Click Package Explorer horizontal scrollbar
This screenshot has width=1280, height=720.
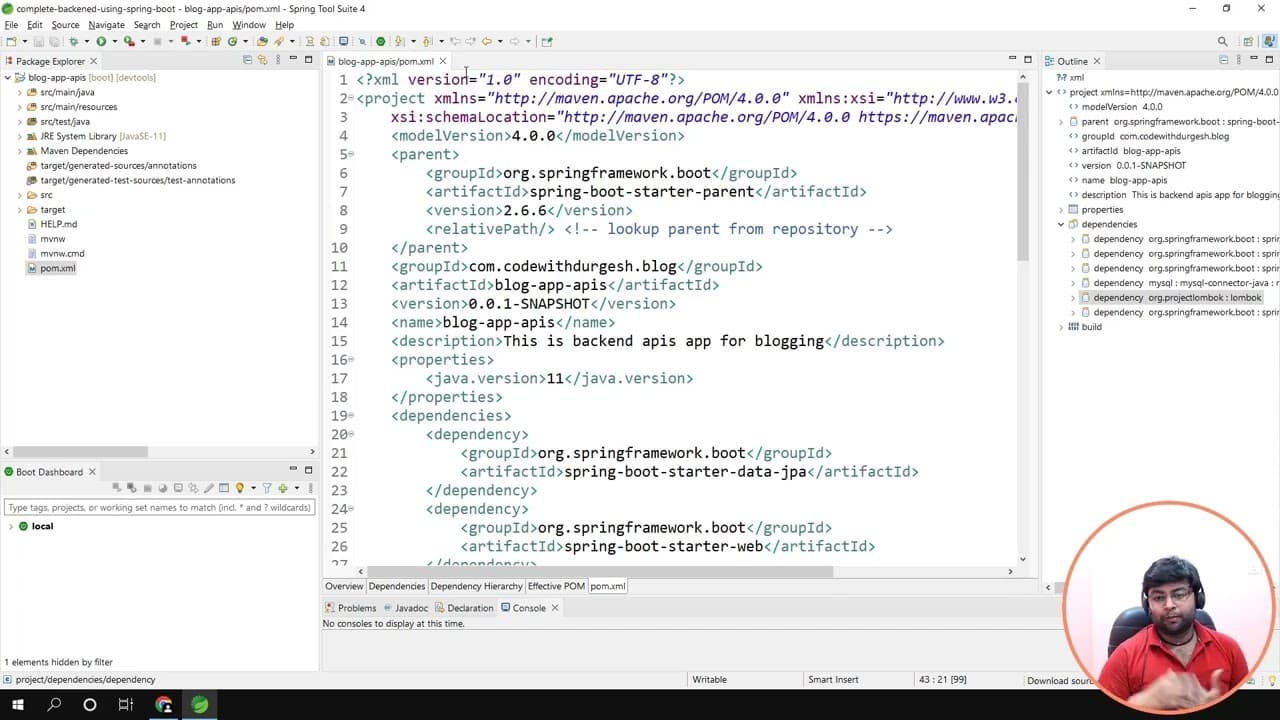80,452
